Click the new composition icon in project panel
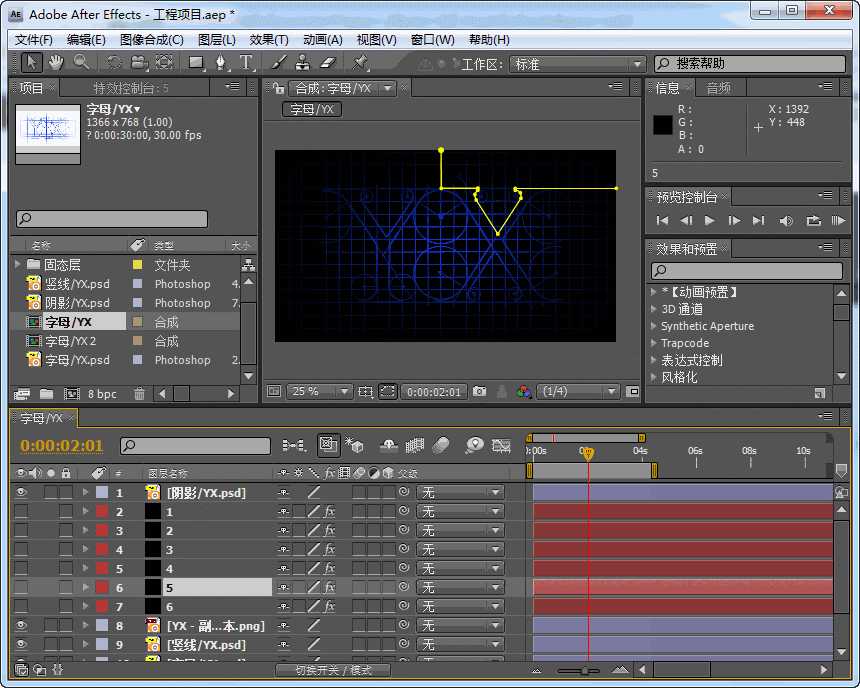Image resolution: width=860 pixels, height=688 pixels. click(71, 393)
